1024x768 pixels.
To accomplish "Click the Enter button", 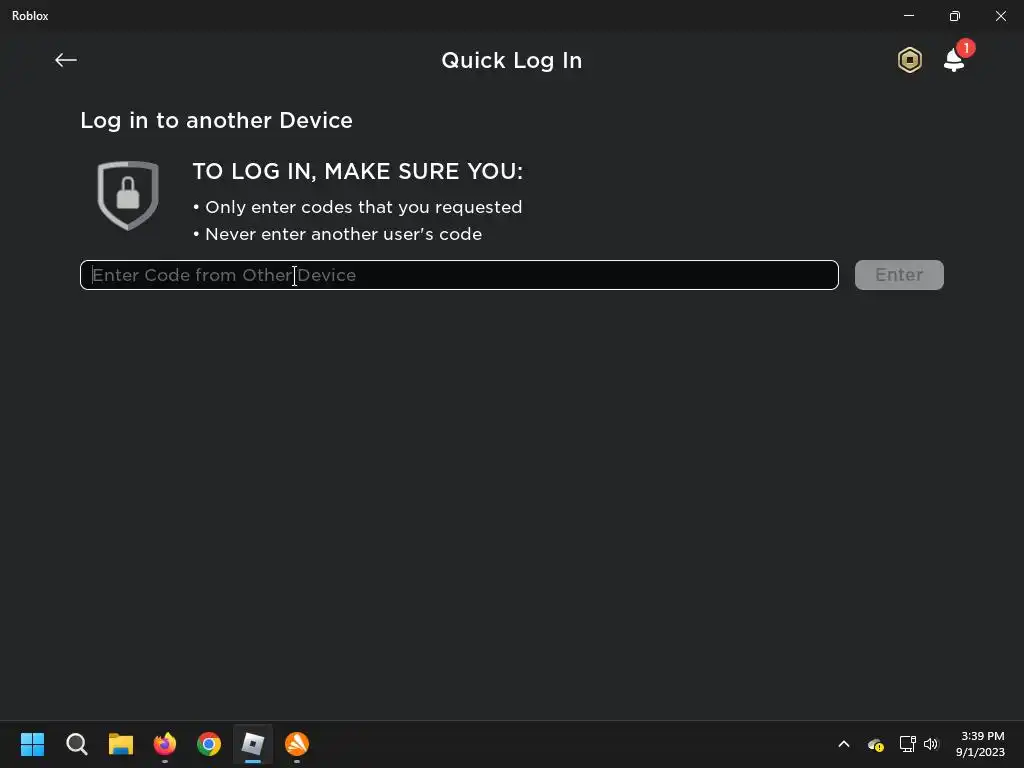I will click(899, 275).
